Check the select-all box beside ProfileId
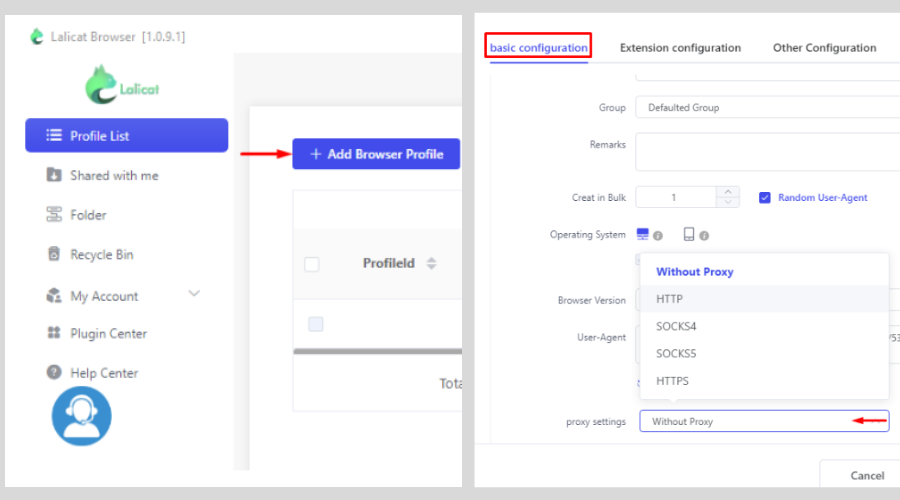Viewport: 900px width, 500px height. click(x=311, y=264)
